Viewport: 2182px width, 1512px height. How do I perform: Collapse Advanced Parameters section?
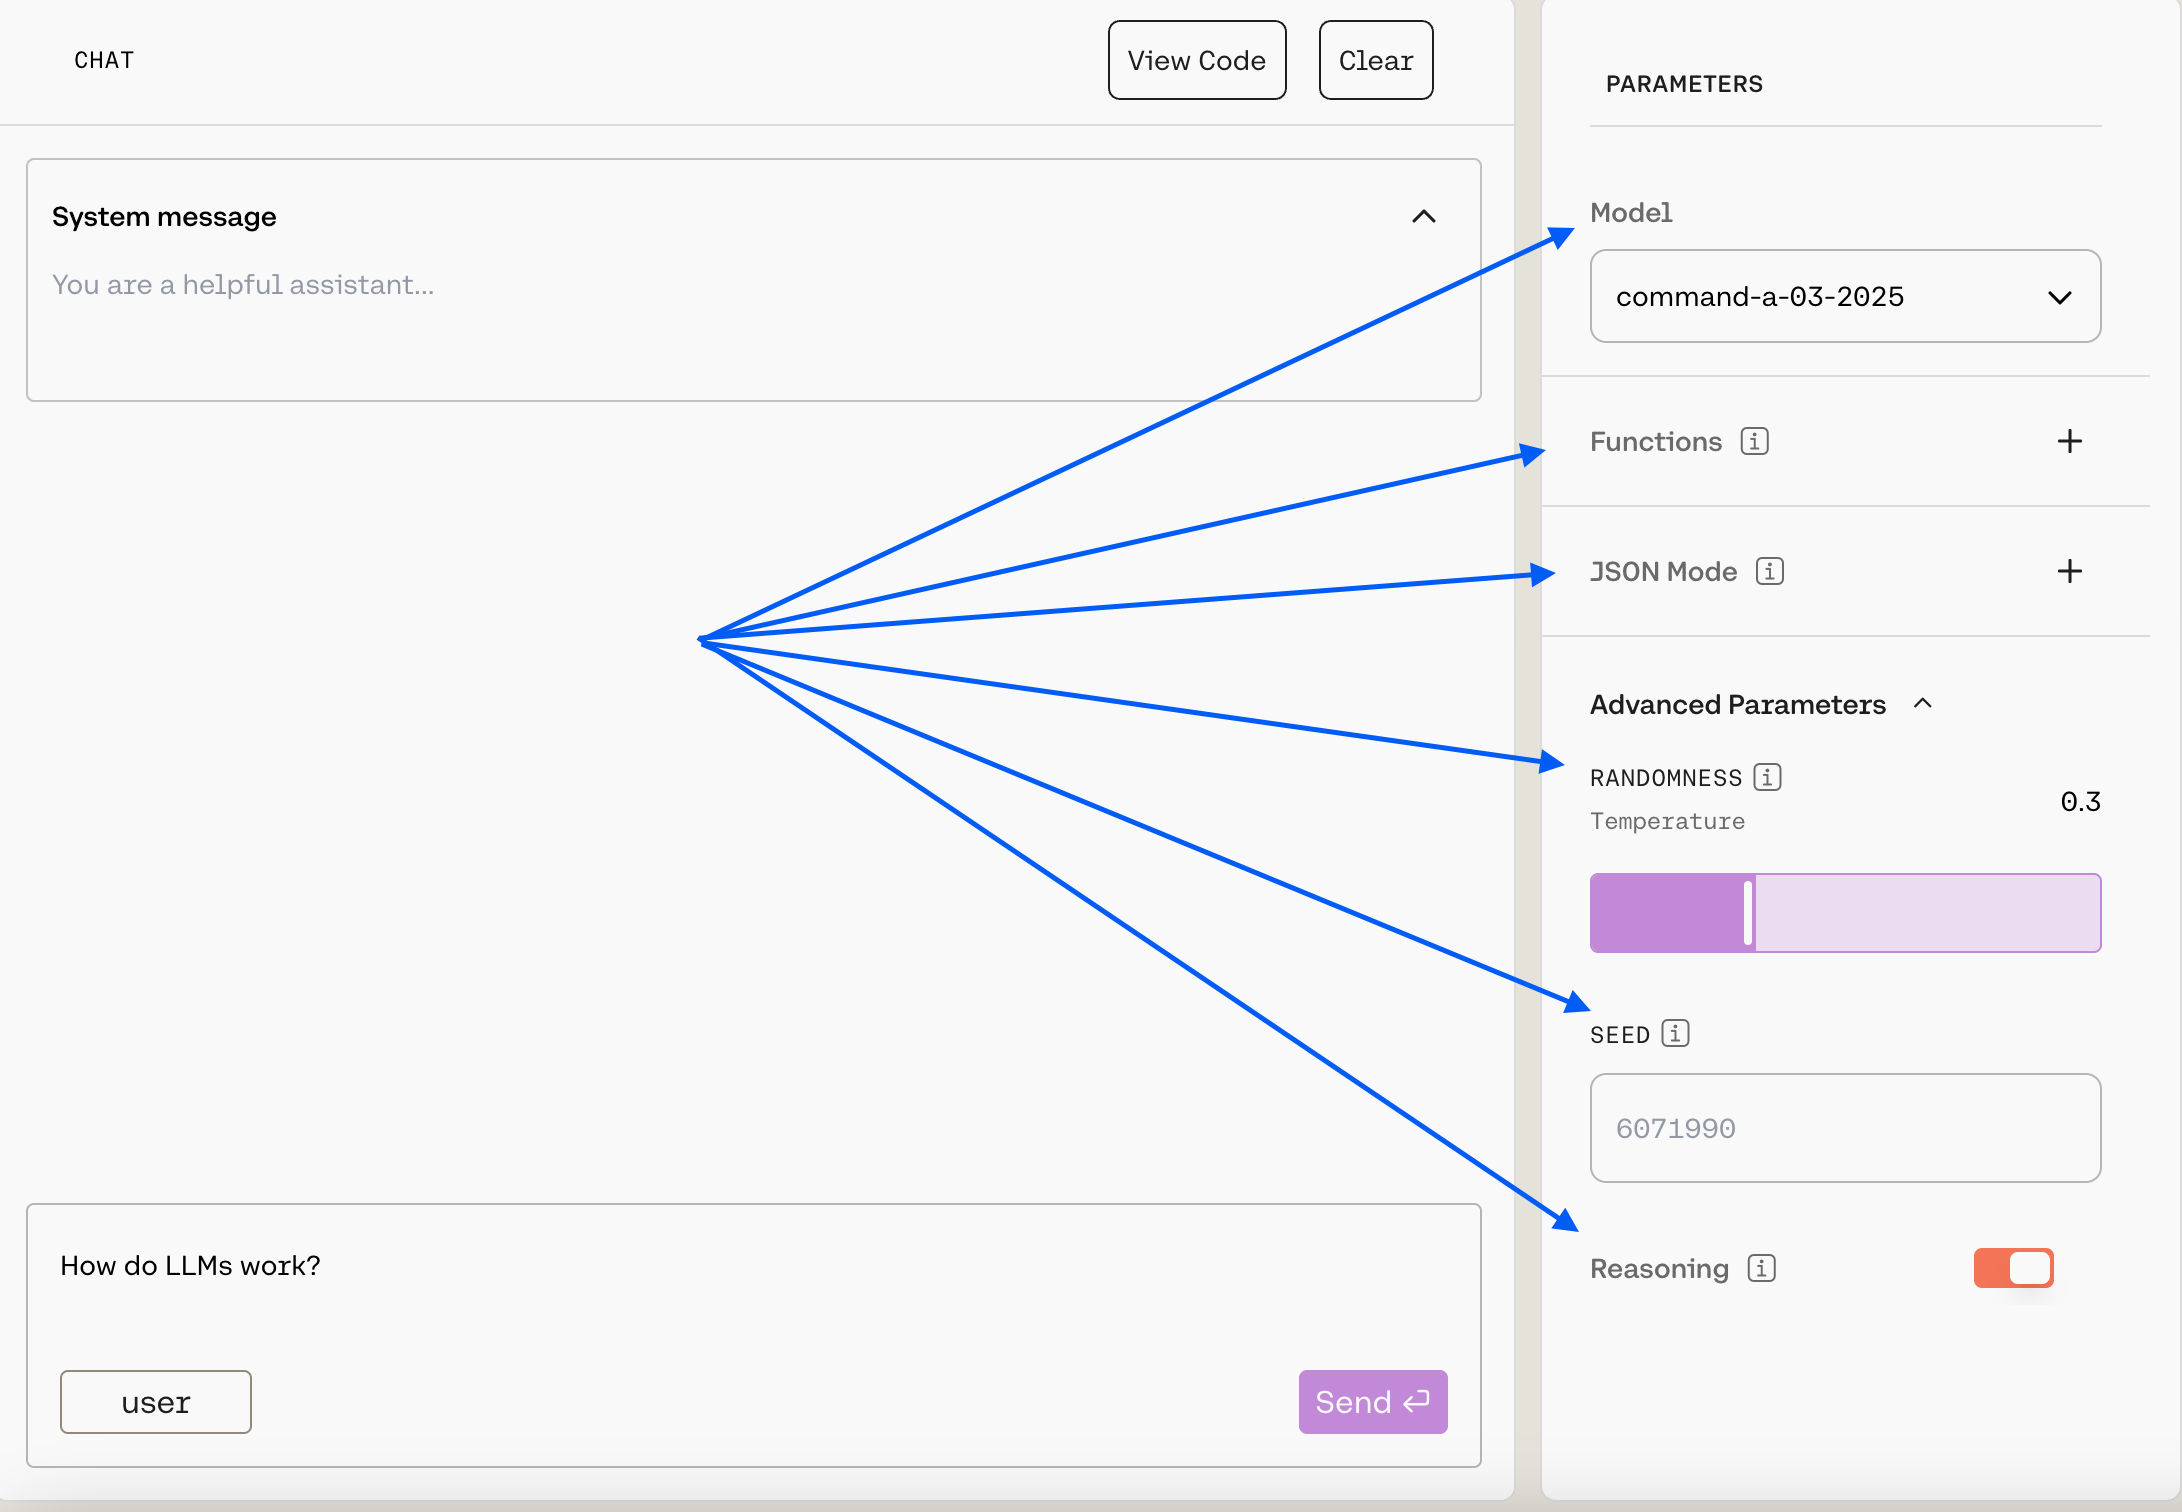click(x=1922, y=704)
